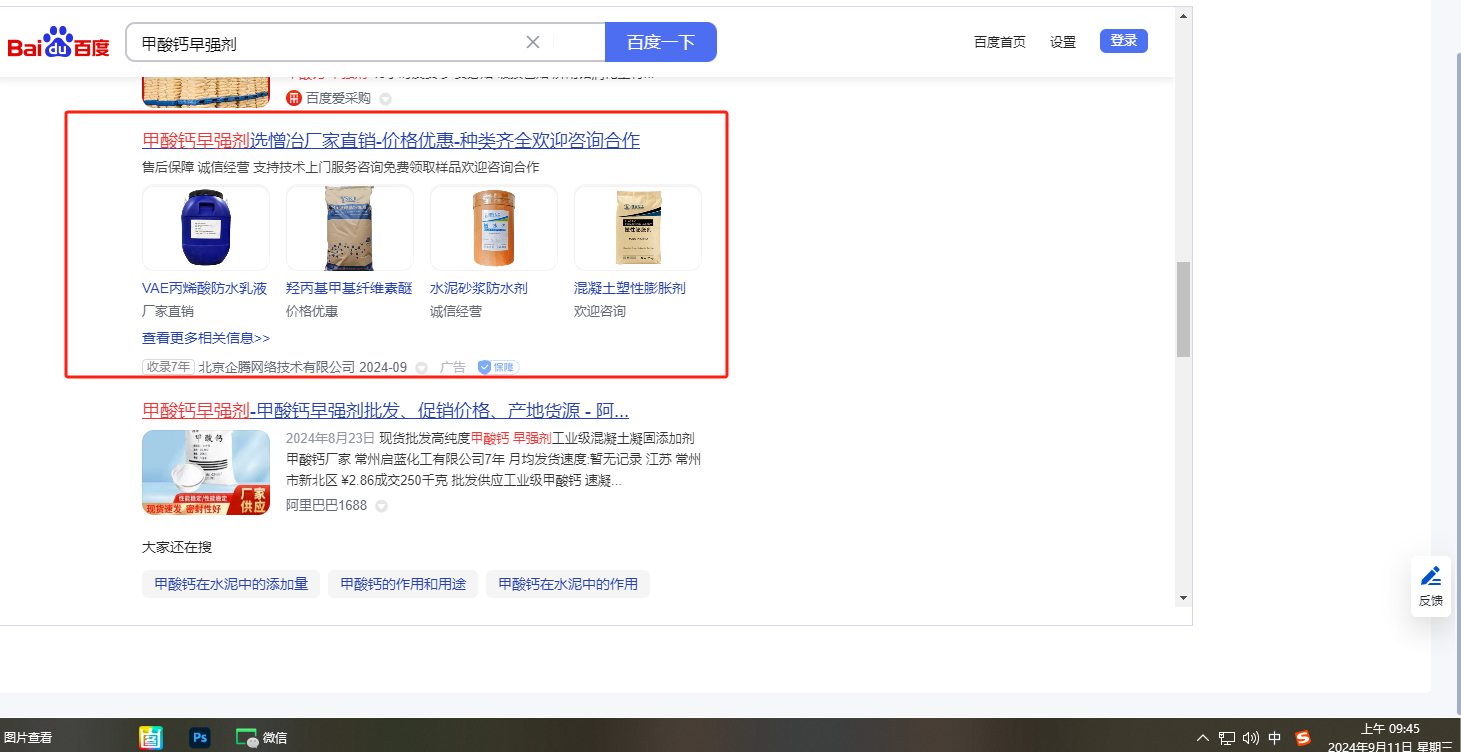
Task: Open the 混凝土塑性膨胀剂 link
Action: (x=630, y=288)
